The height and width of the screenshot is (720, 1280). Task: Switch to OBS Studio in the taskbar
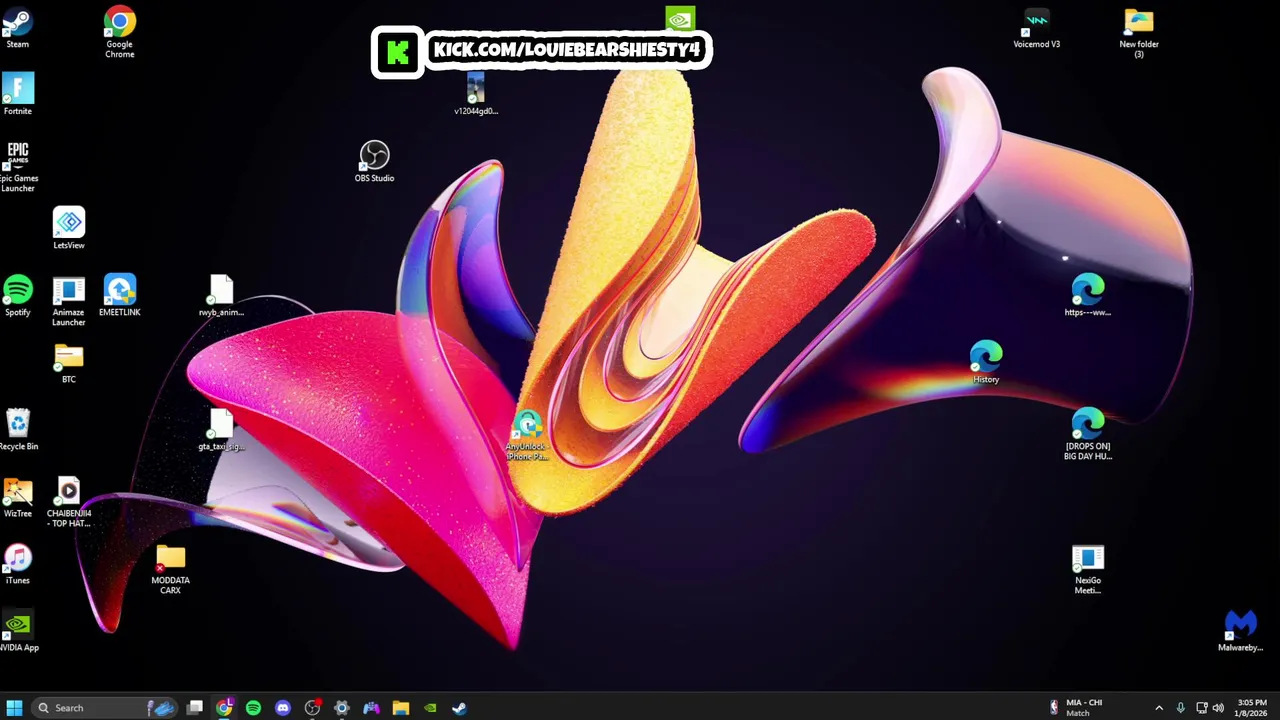click(312, 708)
